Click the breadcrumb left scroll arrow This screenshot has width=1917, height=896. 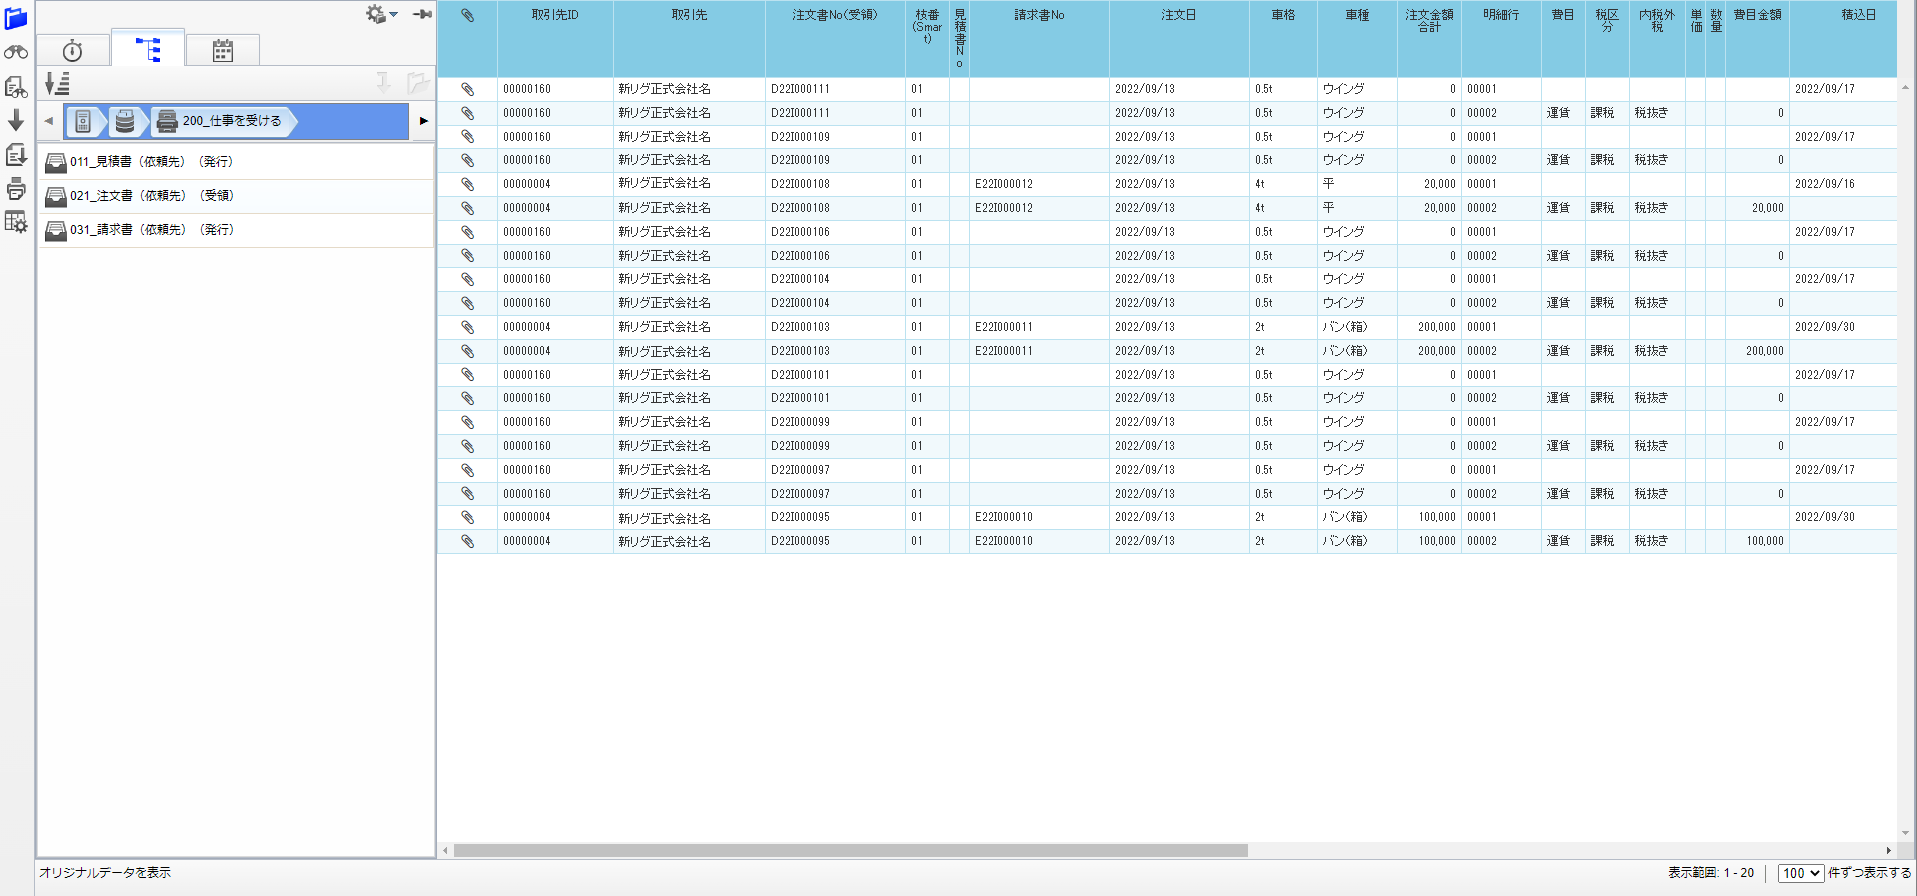coord(48,121)
